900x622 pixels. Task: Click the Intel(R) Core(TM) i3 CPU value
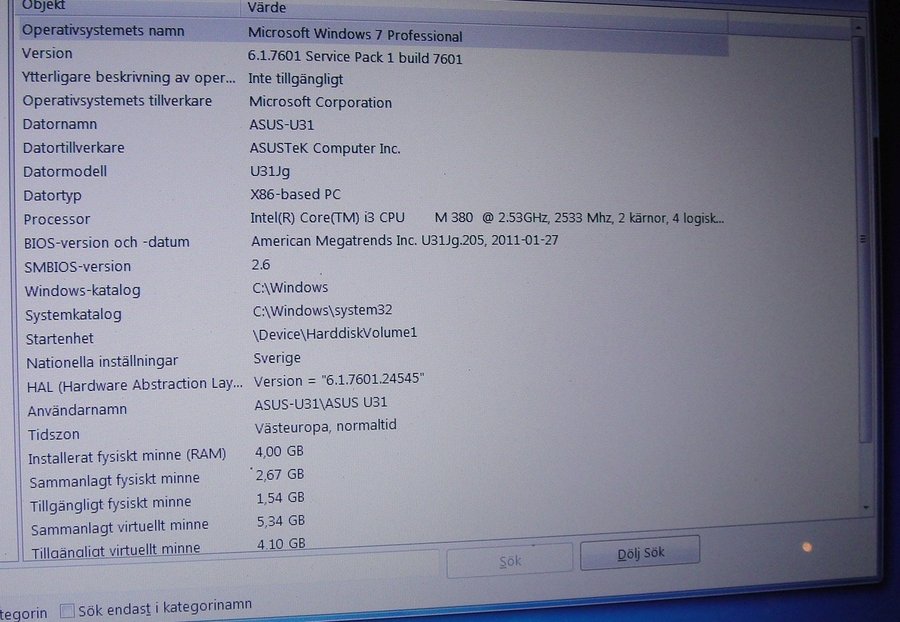487,218
